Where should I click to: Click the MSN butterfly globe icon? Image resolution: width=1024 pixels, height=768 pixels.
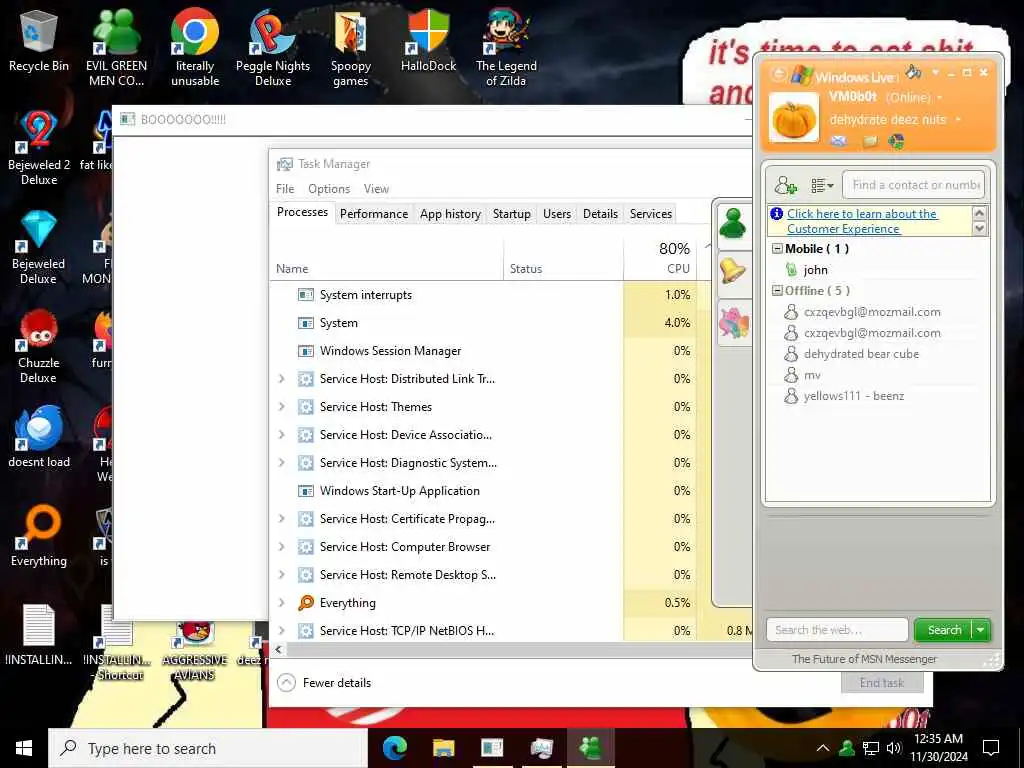[896, 140]
